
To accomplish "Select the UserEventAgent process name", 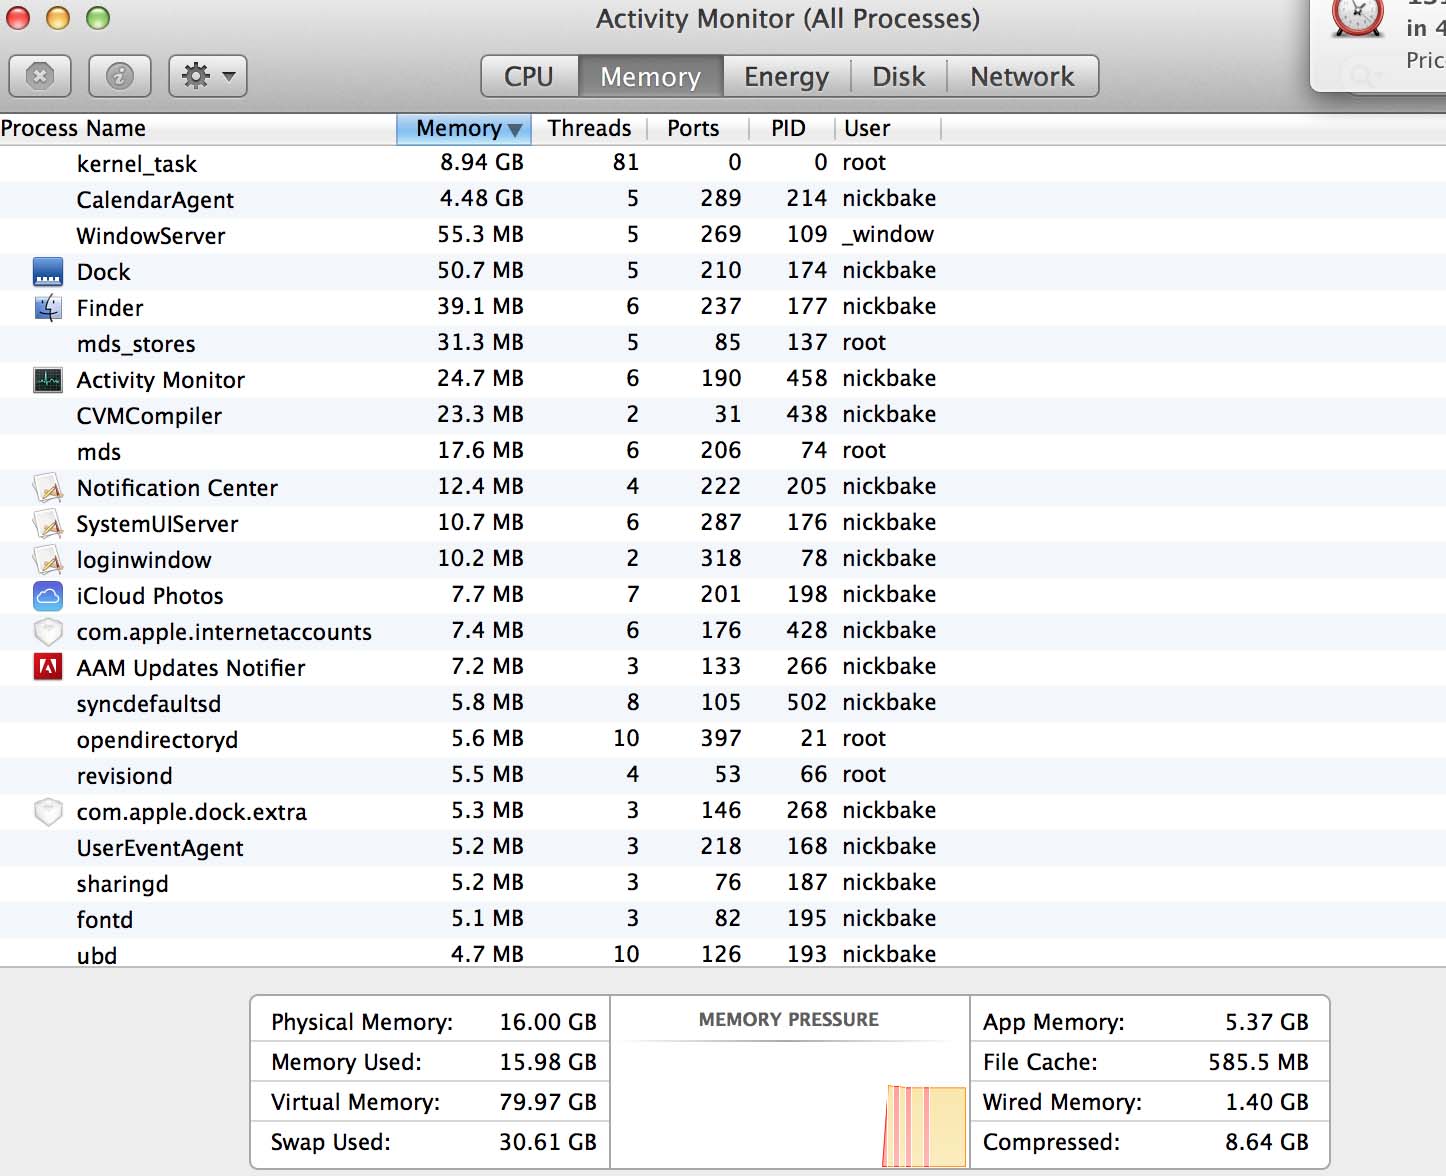I will tap(160, 848).
